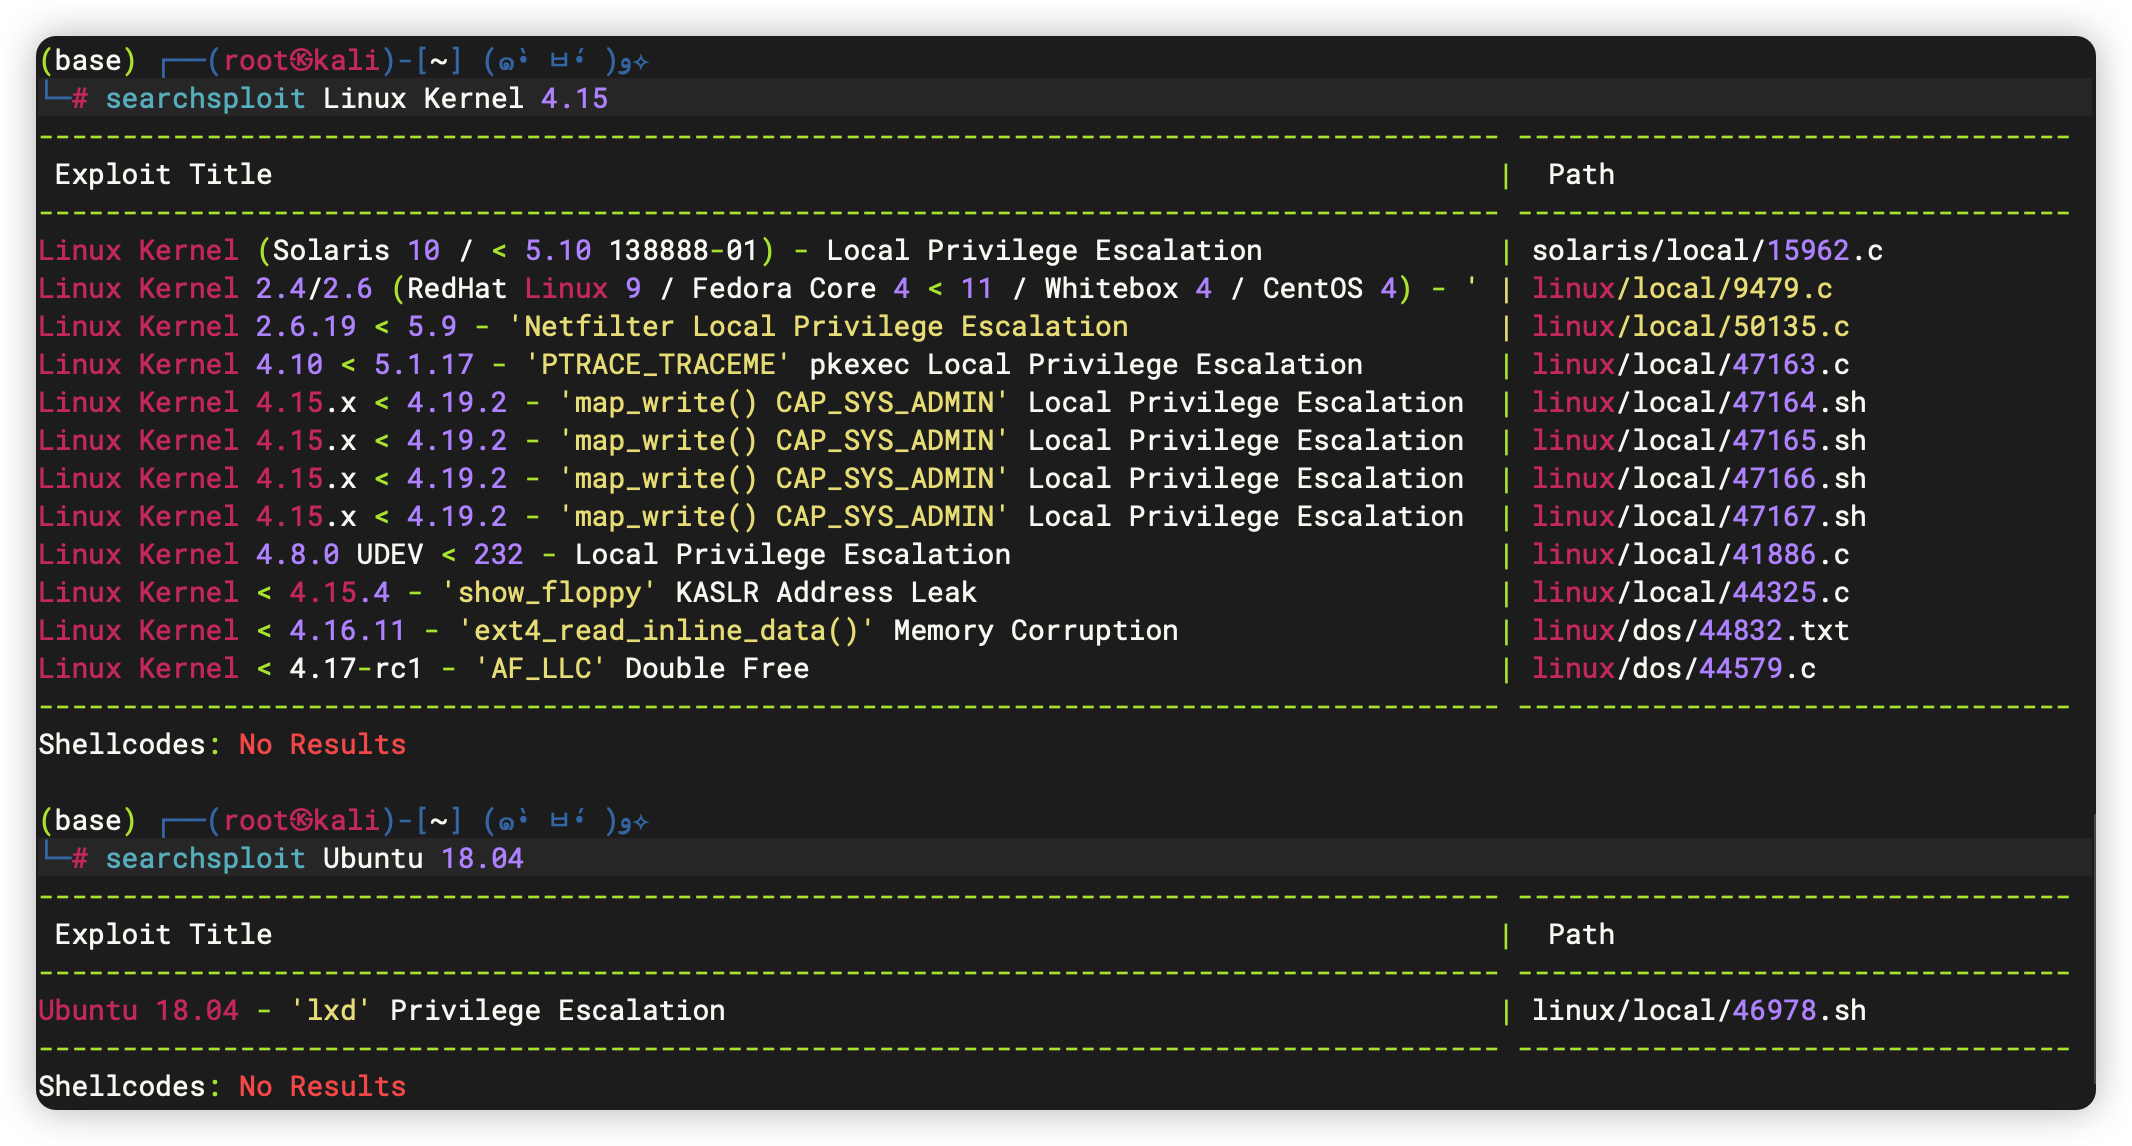Click the second (root㉿kali)-[~] prompt
The image size is (2132, 1146).
point(335,820)
